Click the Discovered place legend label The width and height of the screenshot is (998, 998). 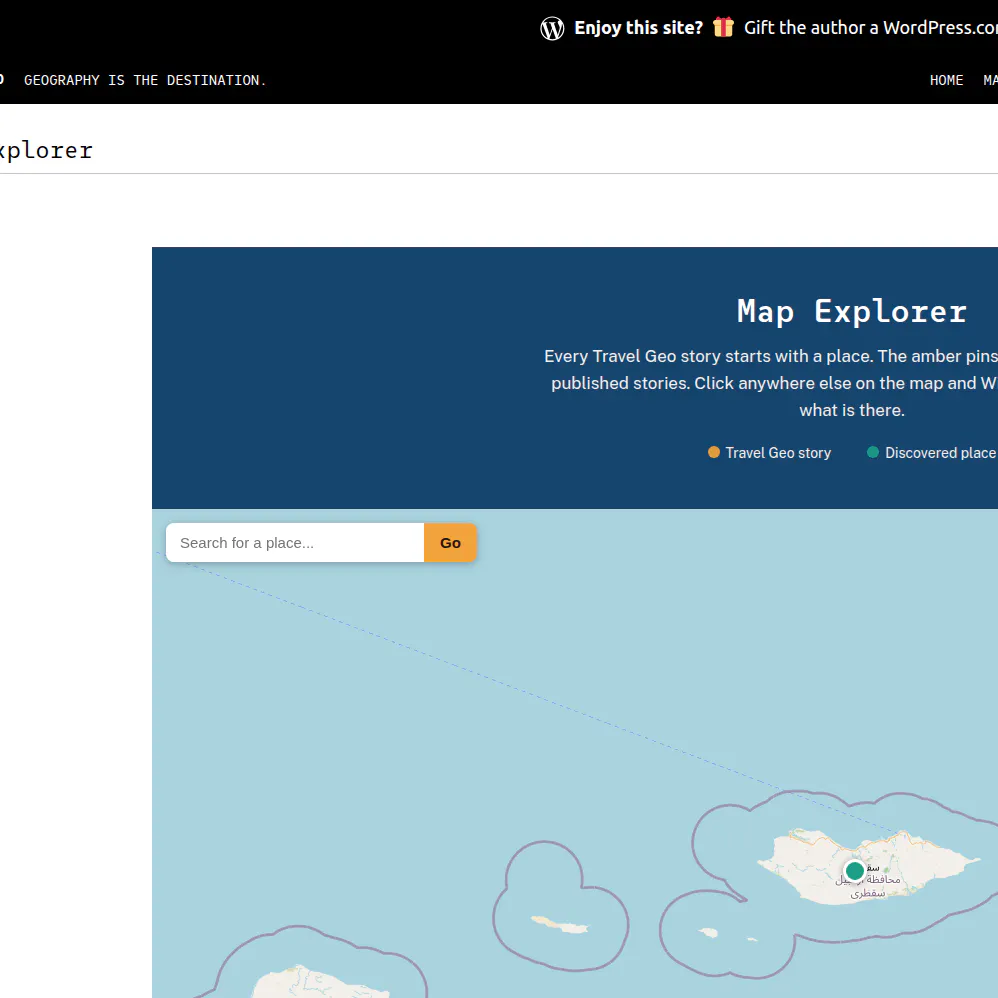940,453
